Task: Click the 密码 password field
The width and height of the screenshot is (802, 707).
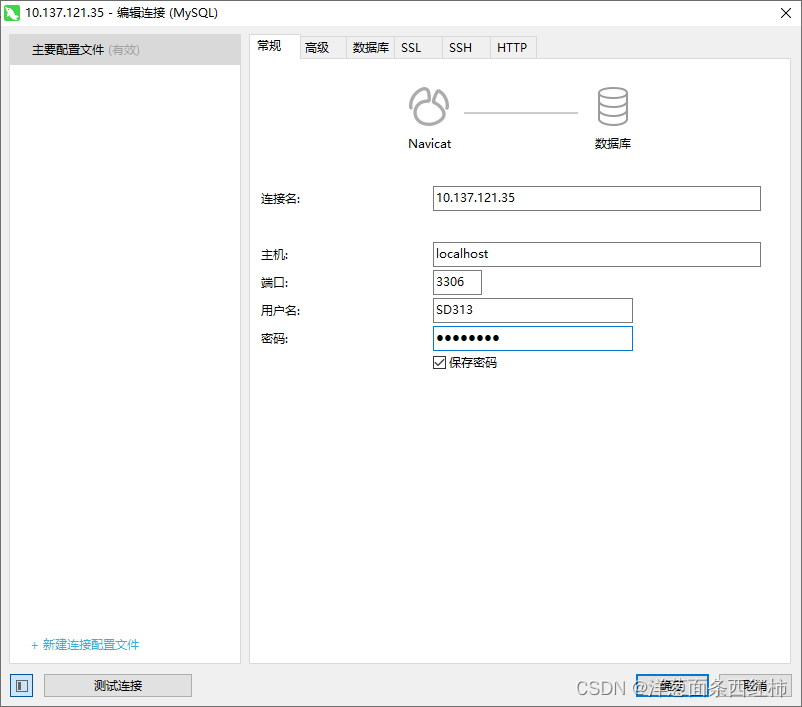Action: (x=532, y=339)
